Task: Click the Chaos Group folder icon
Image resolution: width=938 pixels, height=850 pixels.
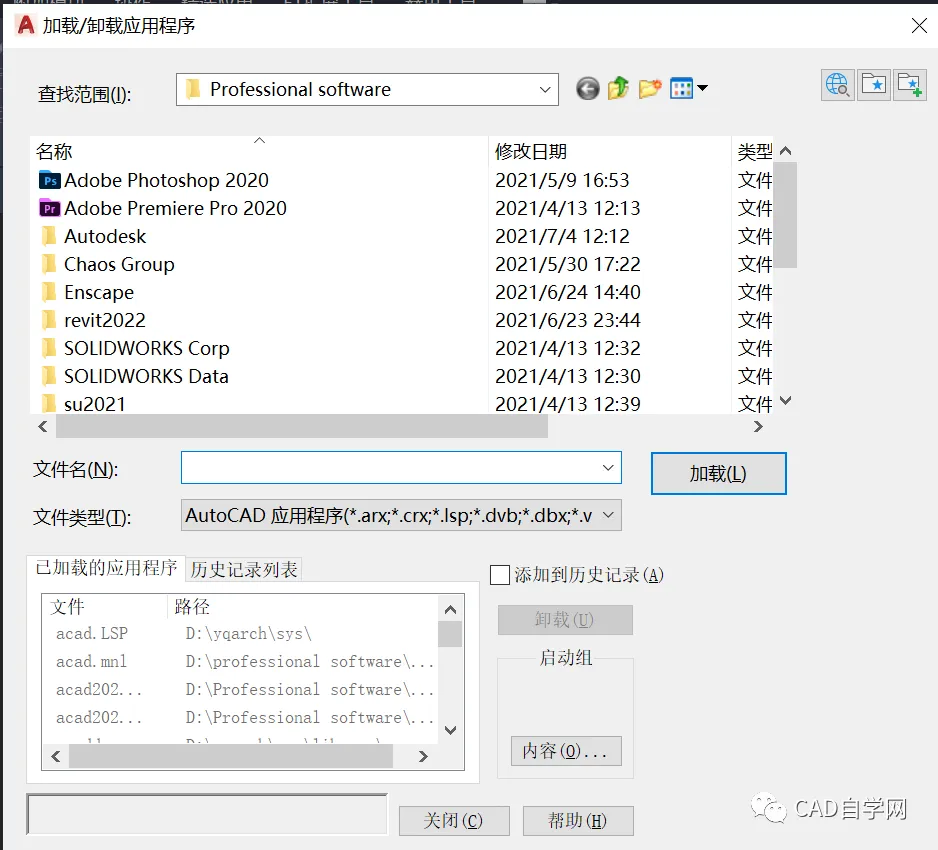Action: (x=50, y=264)
